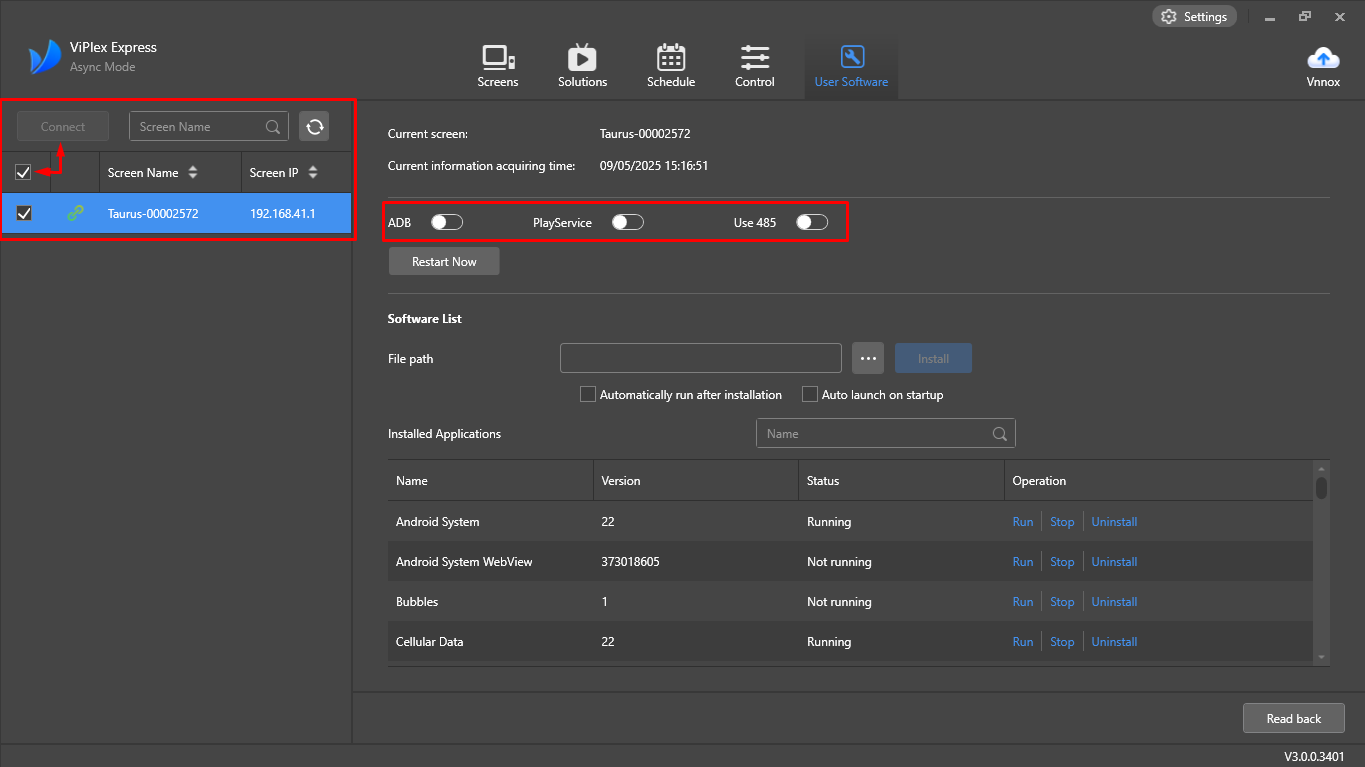This screenshot has height=767, width=1365.
Task: Select the Taurus-00002572 screen row
Action: pyautogui.click(x=176, y=213)
